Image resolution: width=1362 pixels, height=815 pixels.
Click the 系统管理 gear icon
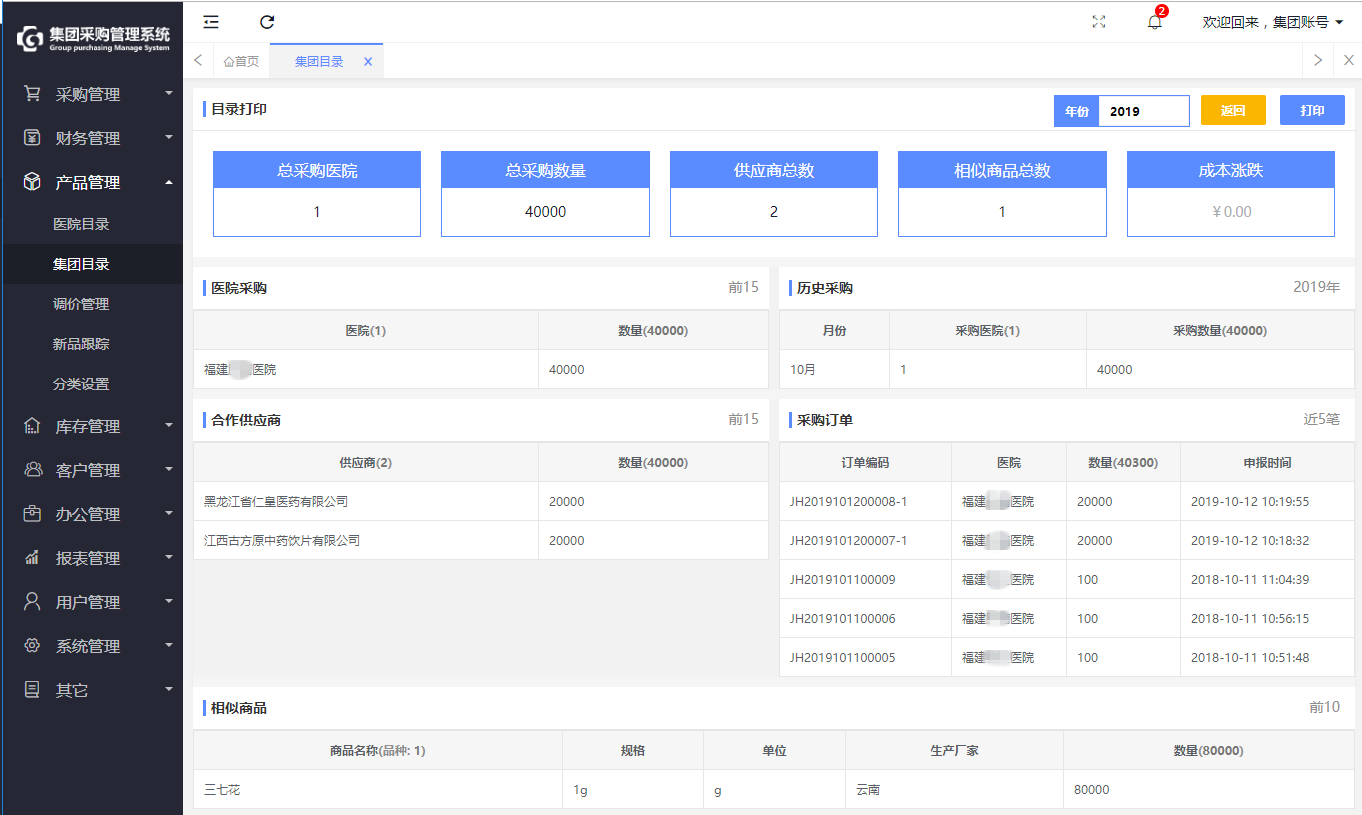pyautogui.click(x=32, y=646)
